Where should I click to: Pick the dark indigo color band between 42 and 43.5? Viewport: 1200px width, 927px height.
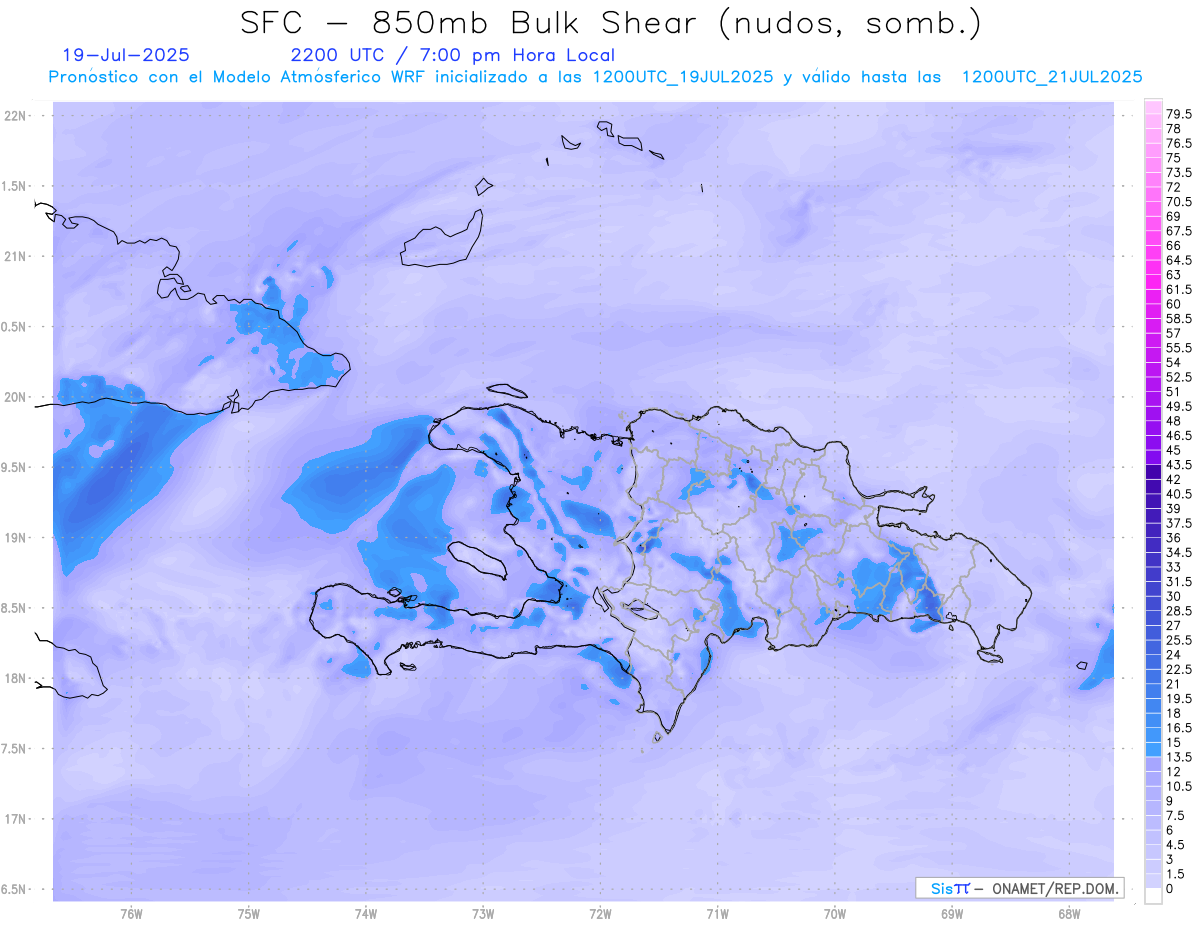(1153, 472)
